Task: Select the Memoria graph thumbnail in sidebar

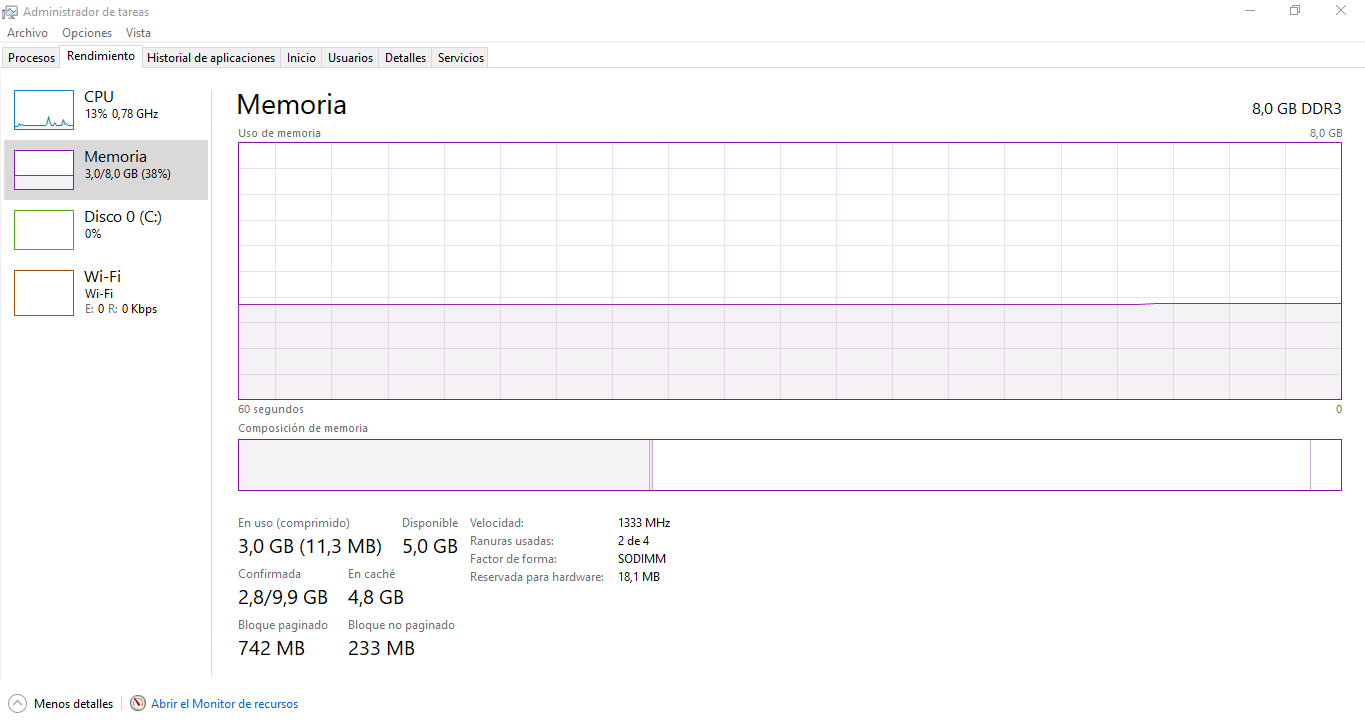Action: tap(44, 170)
